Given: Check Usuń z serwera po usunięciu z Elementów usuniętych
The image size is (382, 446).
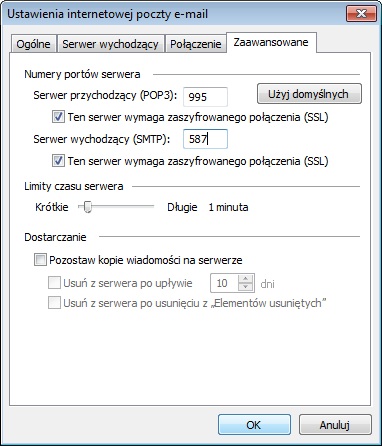Looking at the screenshot, I should tap(54, 303).
